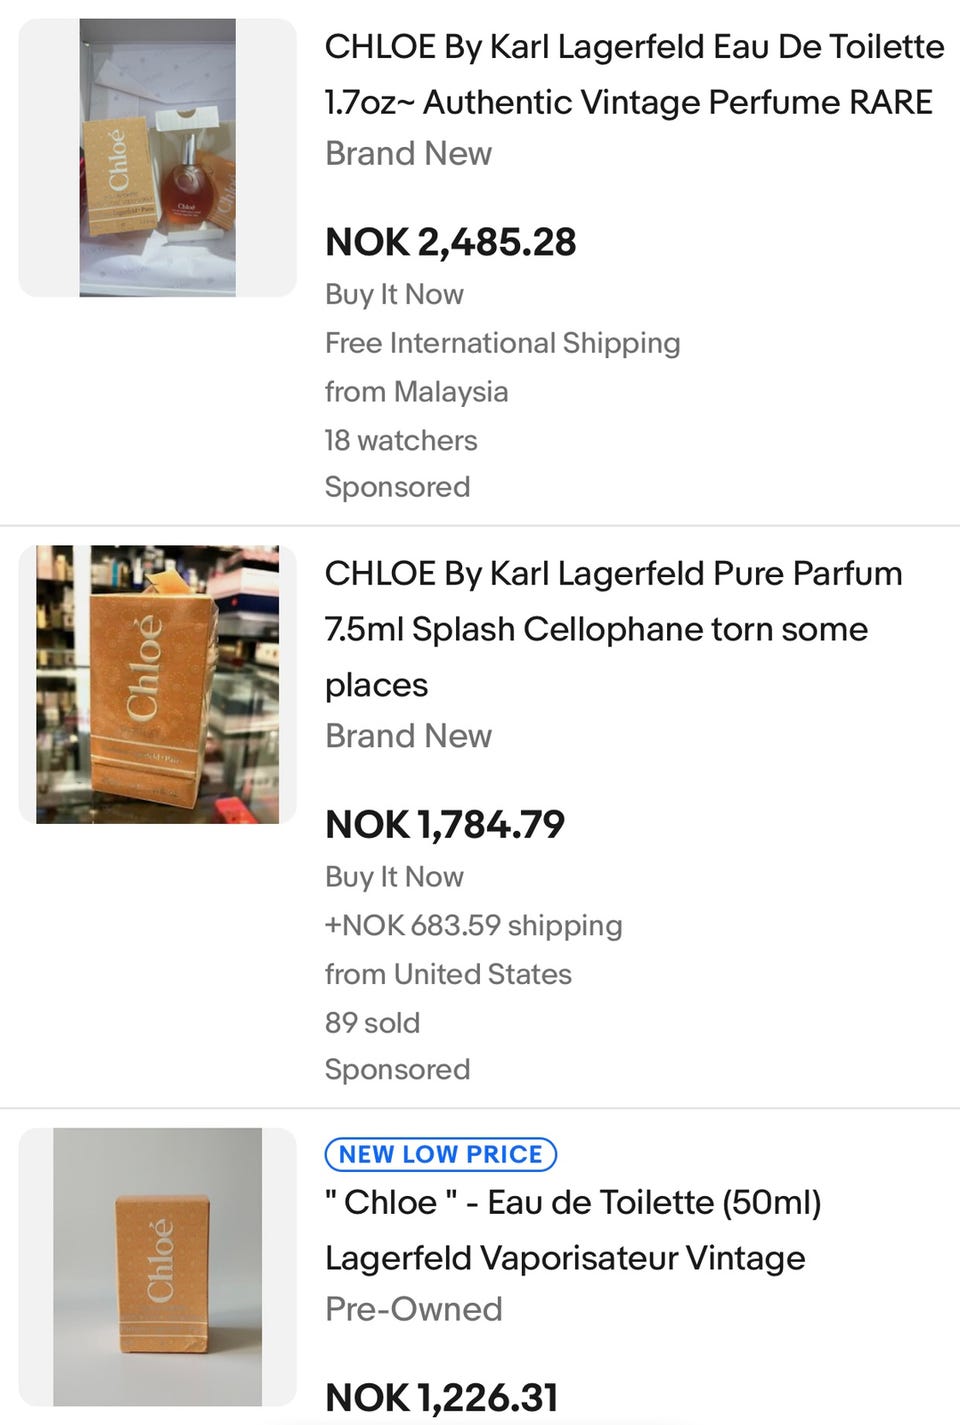Click the NOK 2,485.28 price
This screenshot has height=1425, width=960.
[x=450, y=242]
